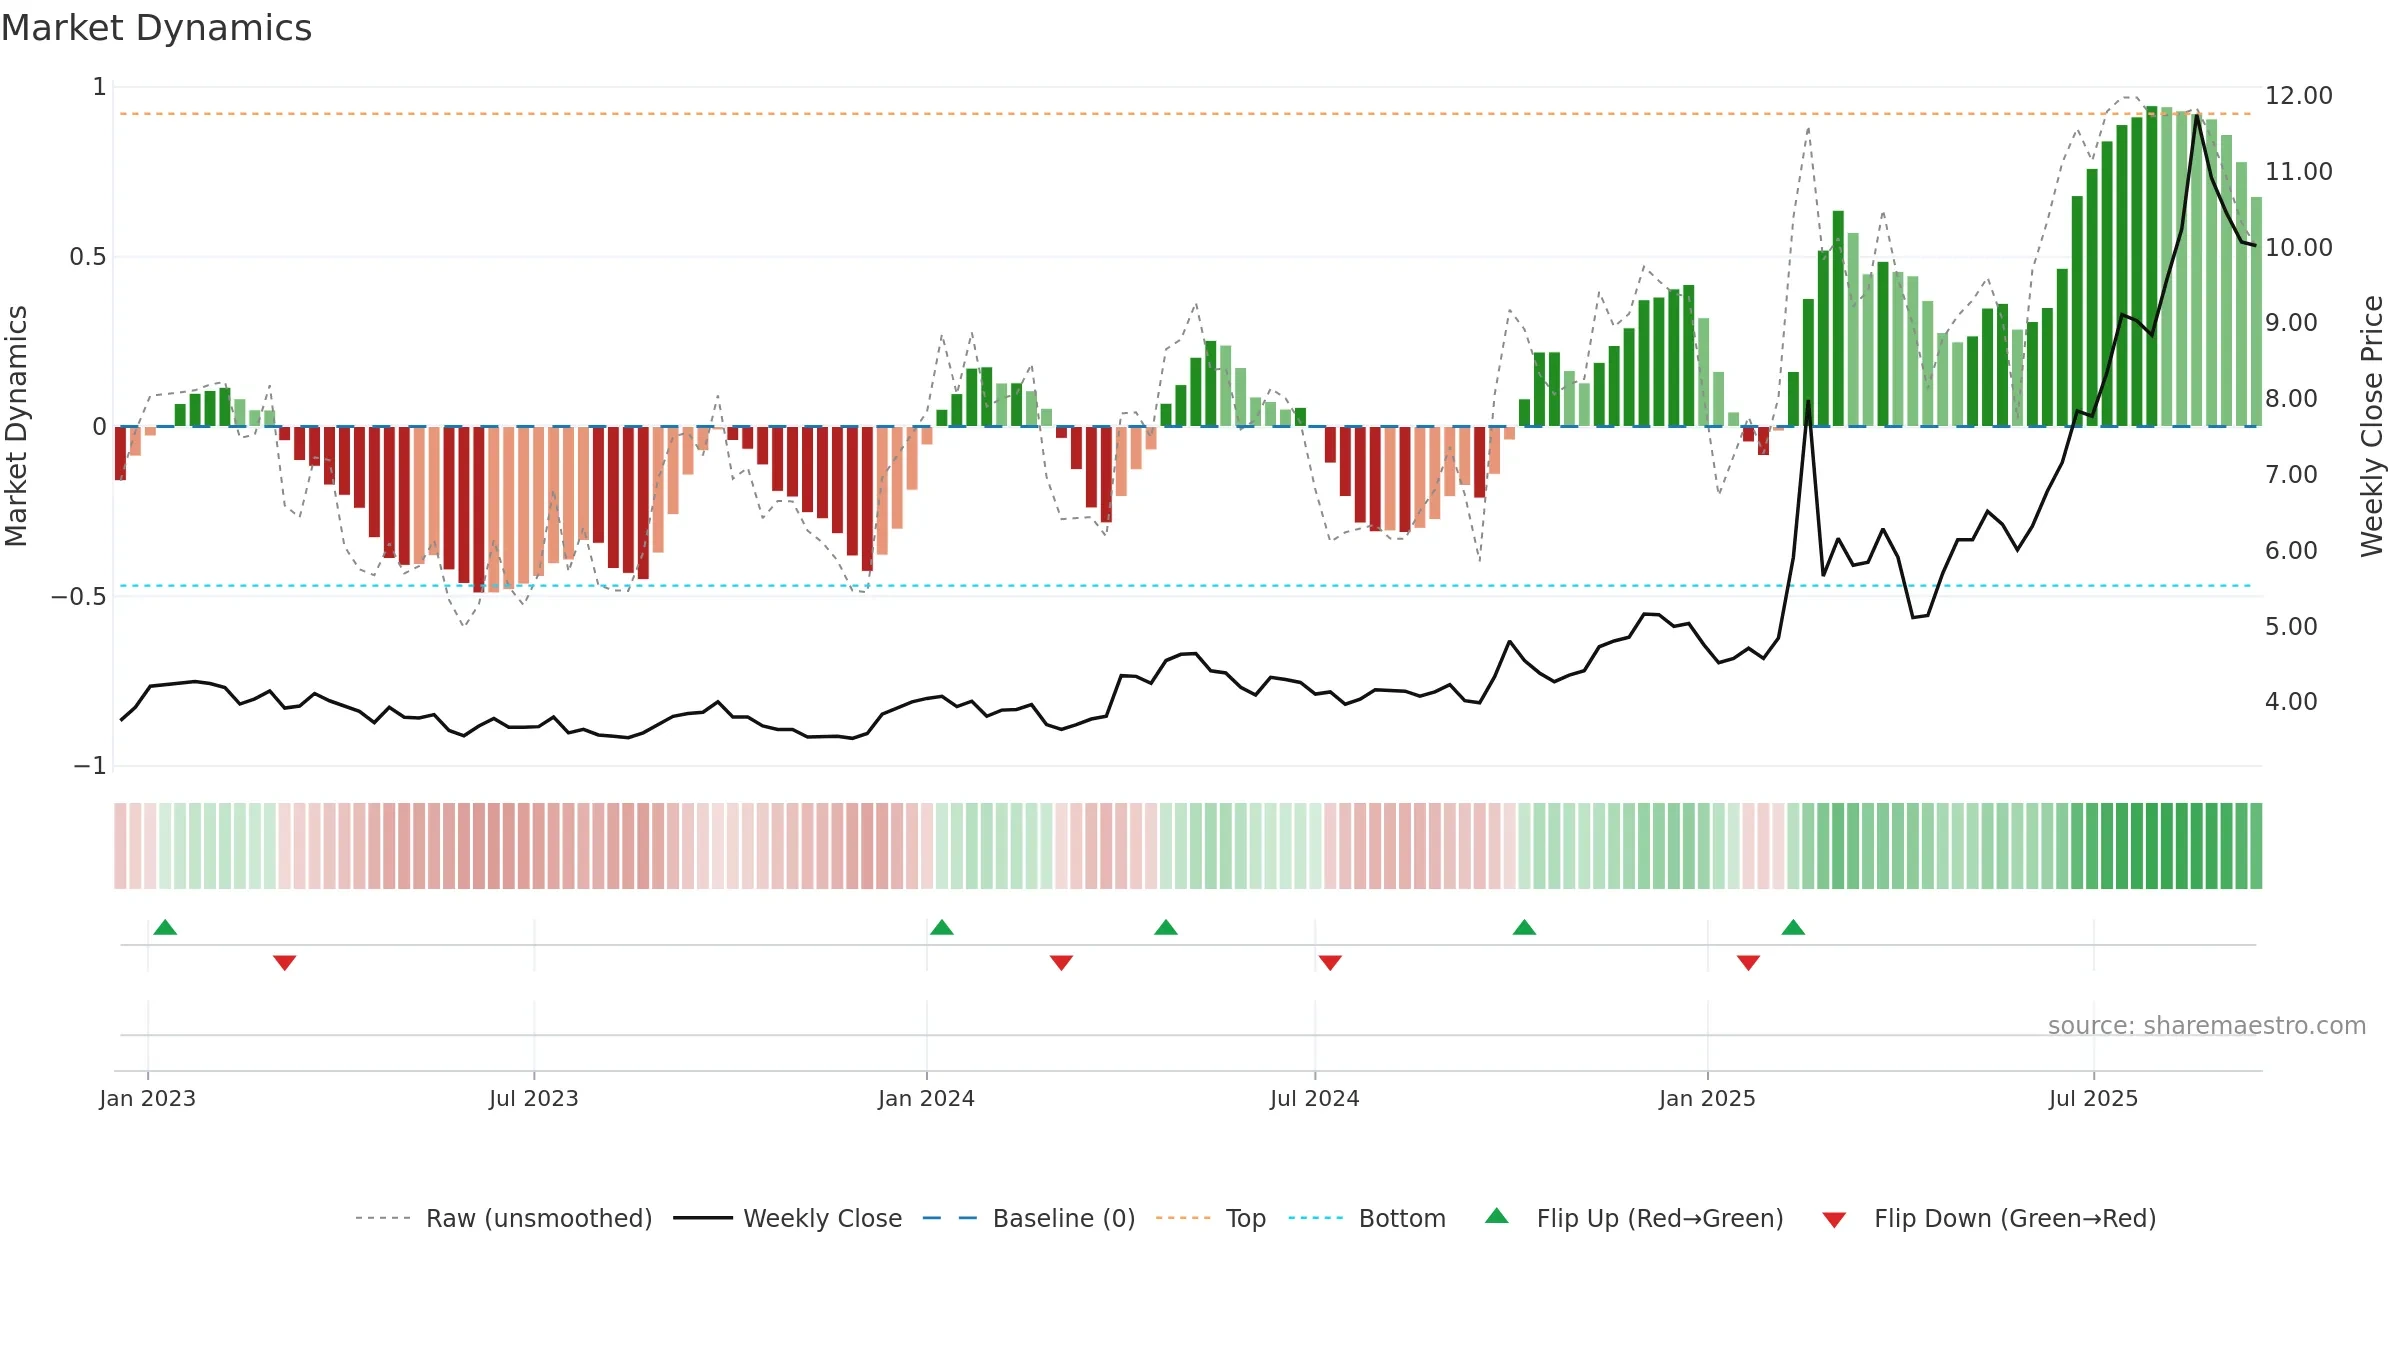2400x1350 pixels.
Task: Select the flip-up marker in February 2025
Action: click(1793, 927)
